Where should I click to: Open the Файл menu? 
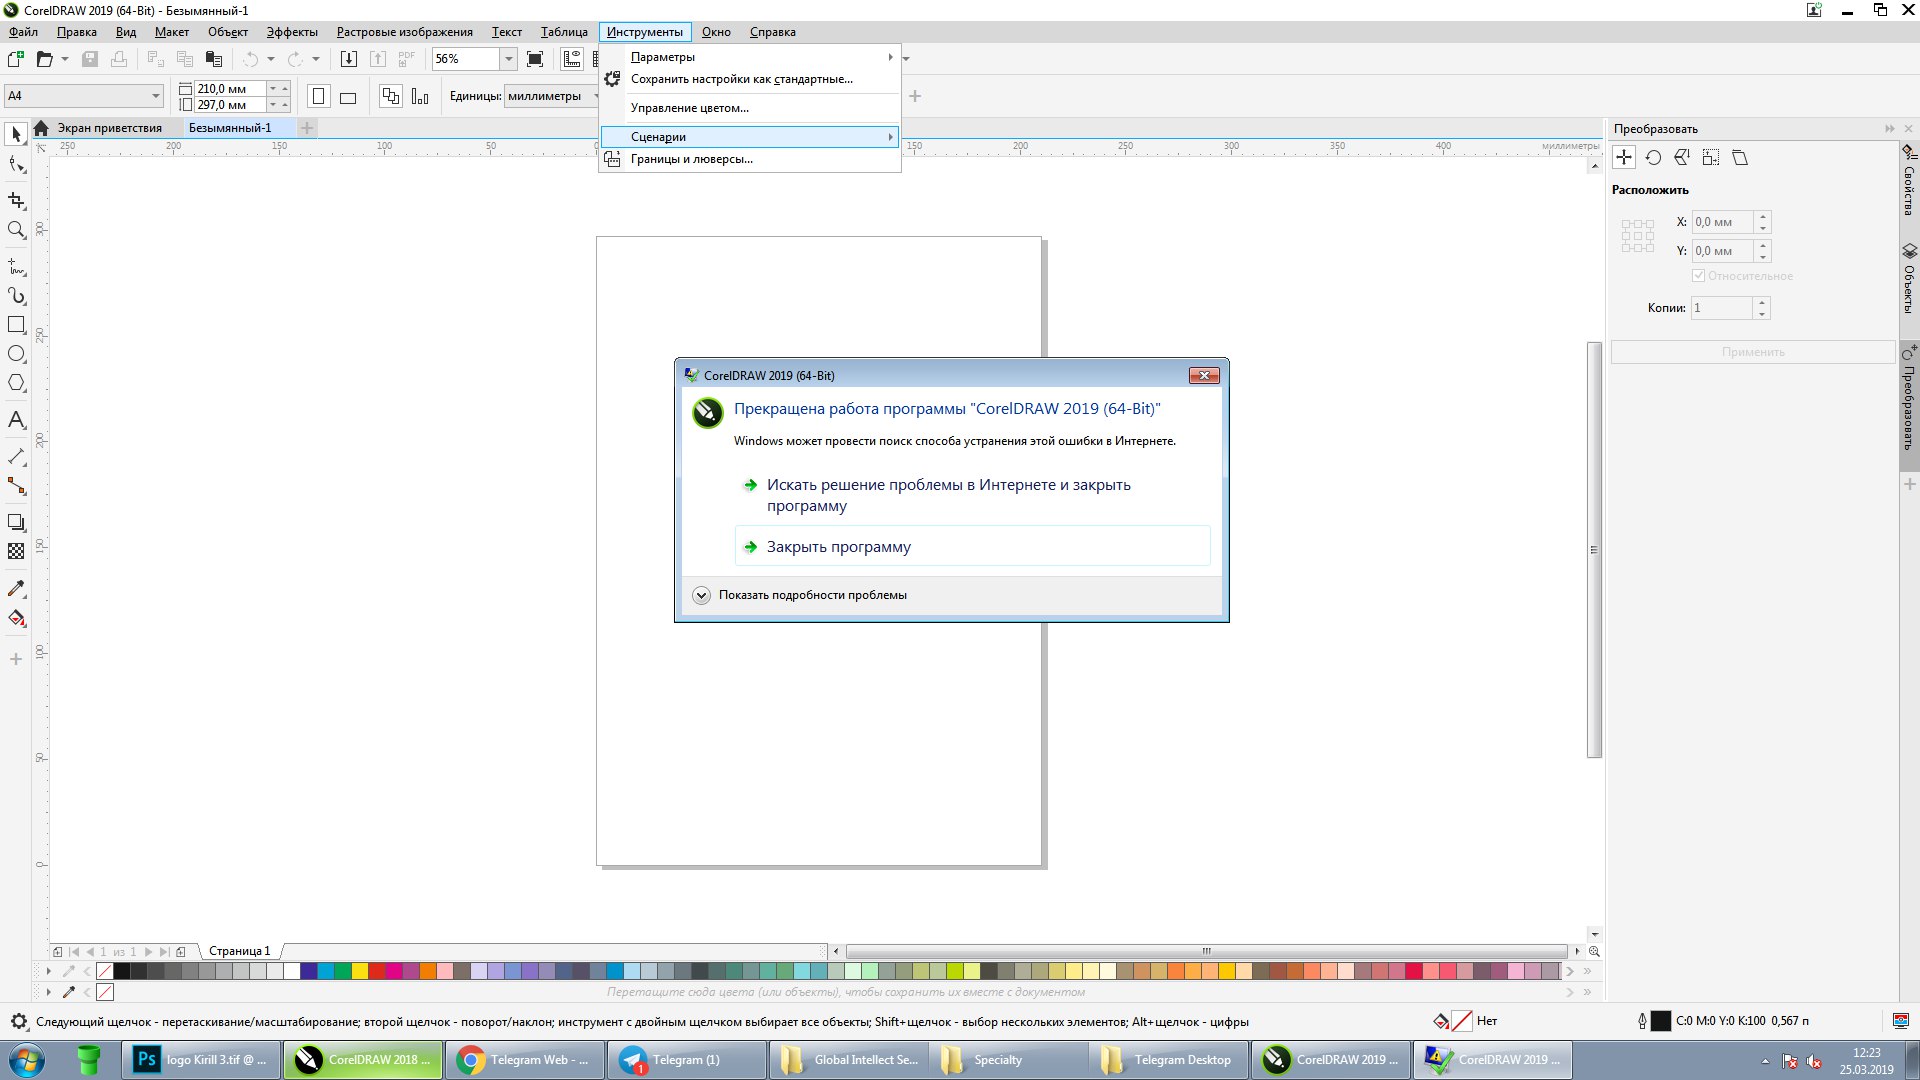[x=23, y=32]
